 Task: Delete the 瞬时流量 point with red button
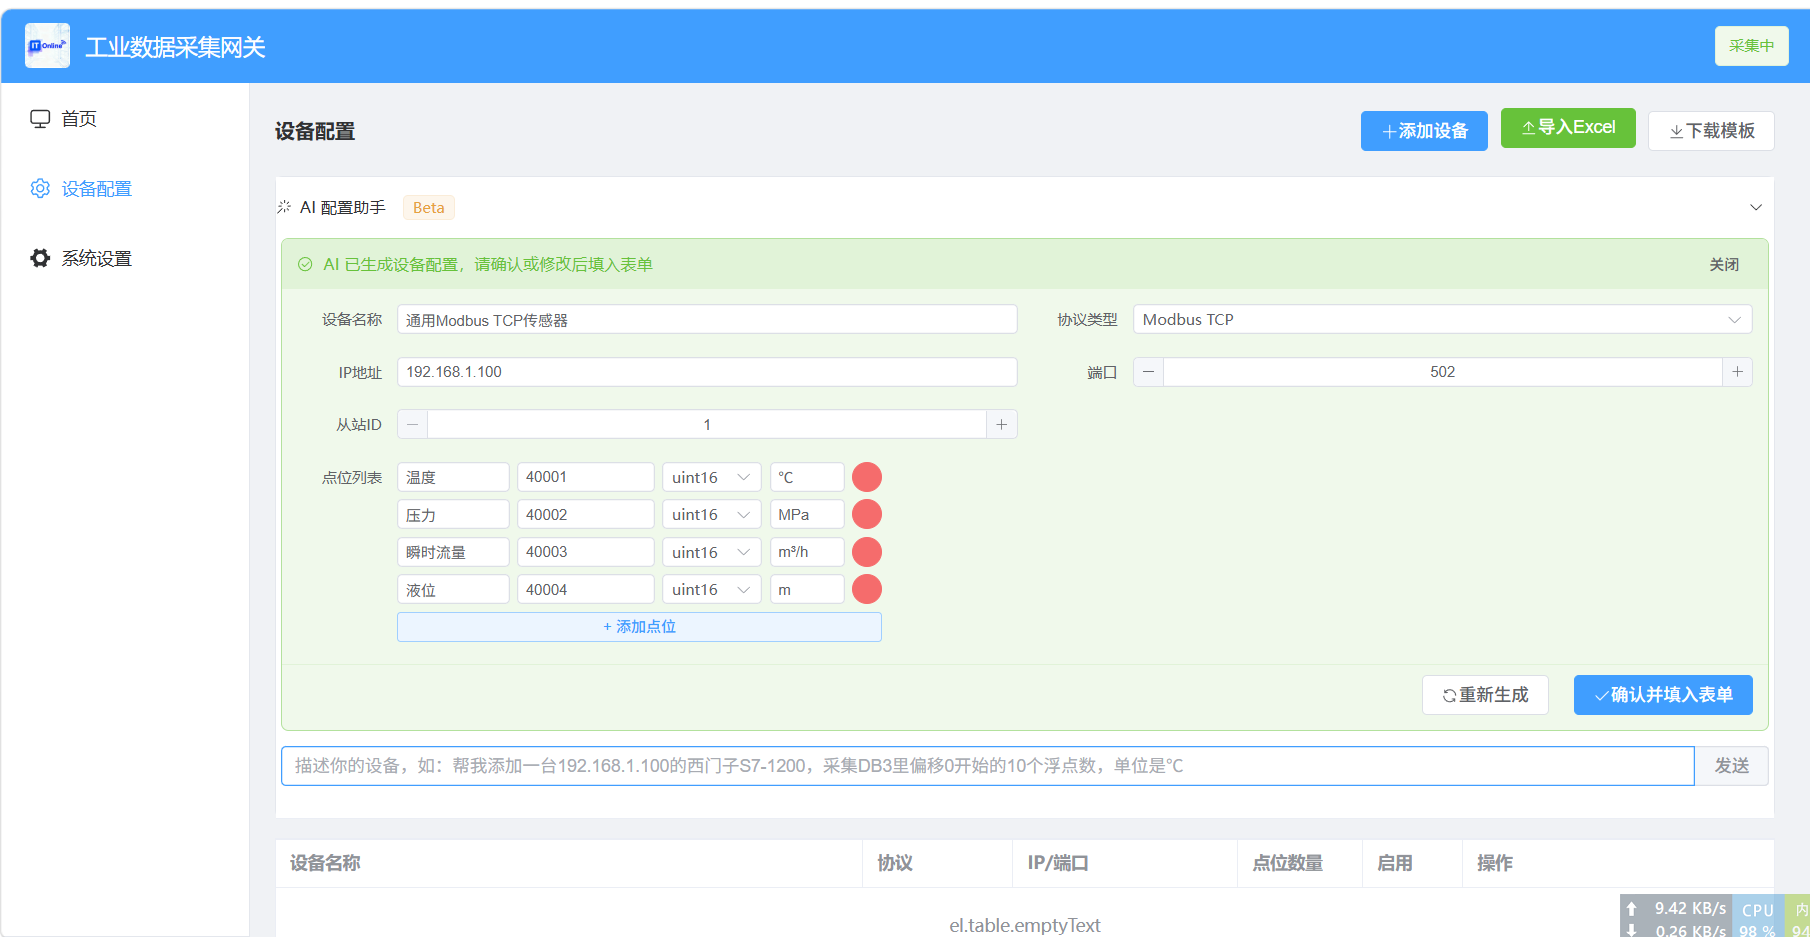click(867, 552)
